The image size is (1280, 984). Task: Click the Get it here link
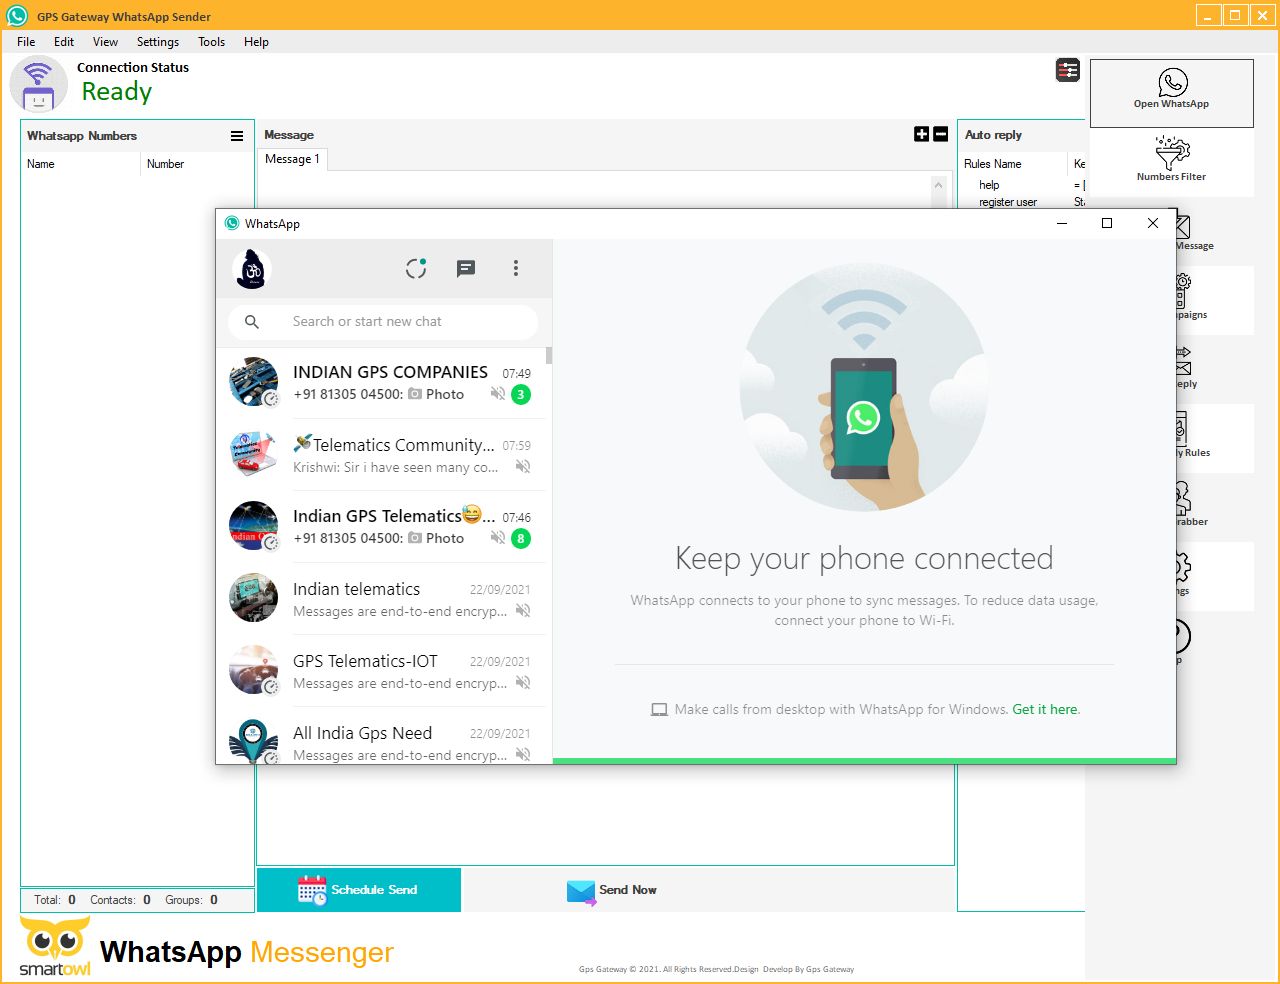tap(1046, 709)
